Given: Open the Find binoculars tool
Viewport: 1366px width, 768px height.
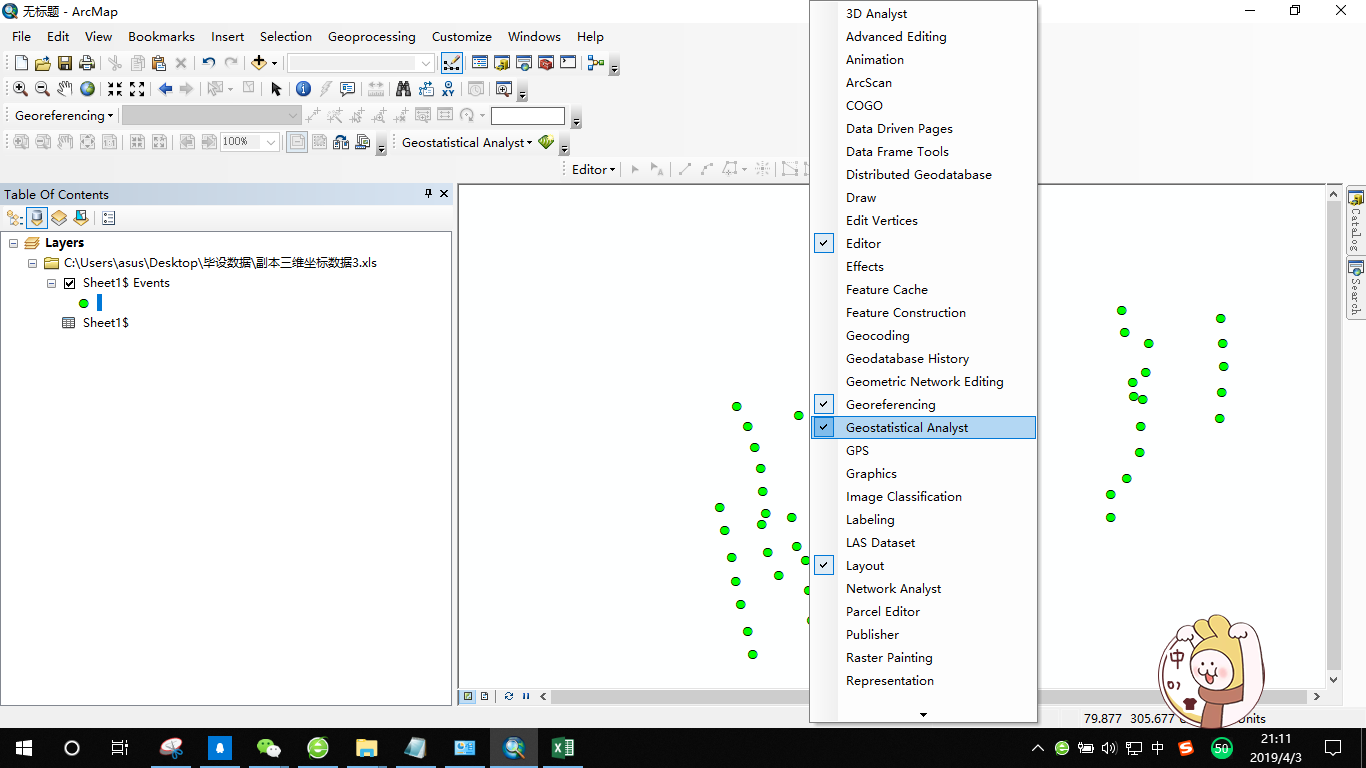Looking at the screenshot, I should coord(403,89).
